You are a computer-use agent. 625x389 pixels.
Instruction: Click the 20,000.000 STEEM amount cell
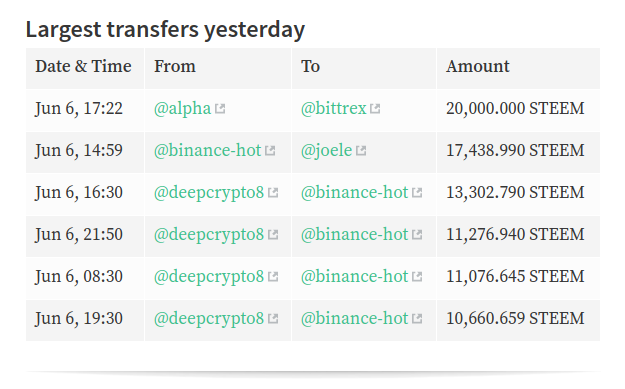click(515, 108)
